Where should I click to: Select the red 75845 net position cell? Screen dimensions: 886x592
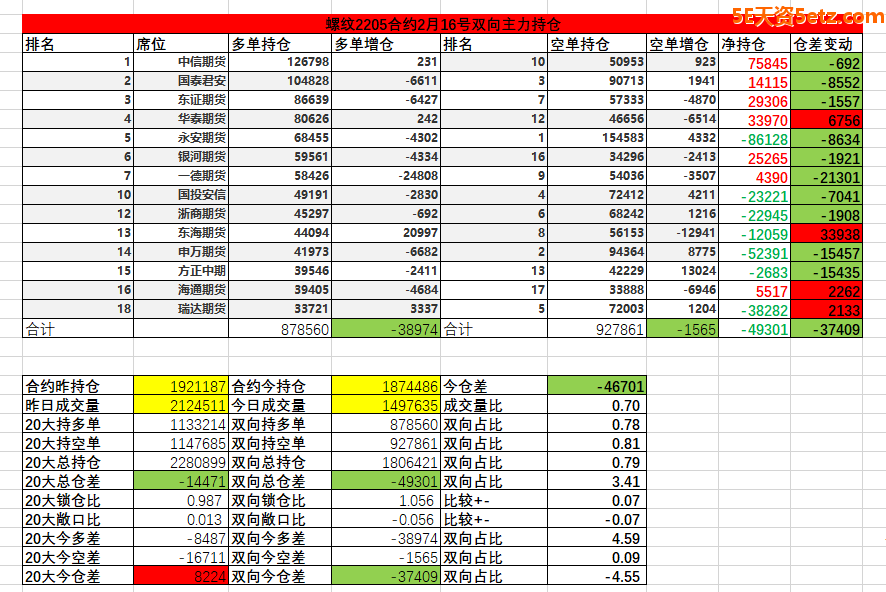coord(754,62)
